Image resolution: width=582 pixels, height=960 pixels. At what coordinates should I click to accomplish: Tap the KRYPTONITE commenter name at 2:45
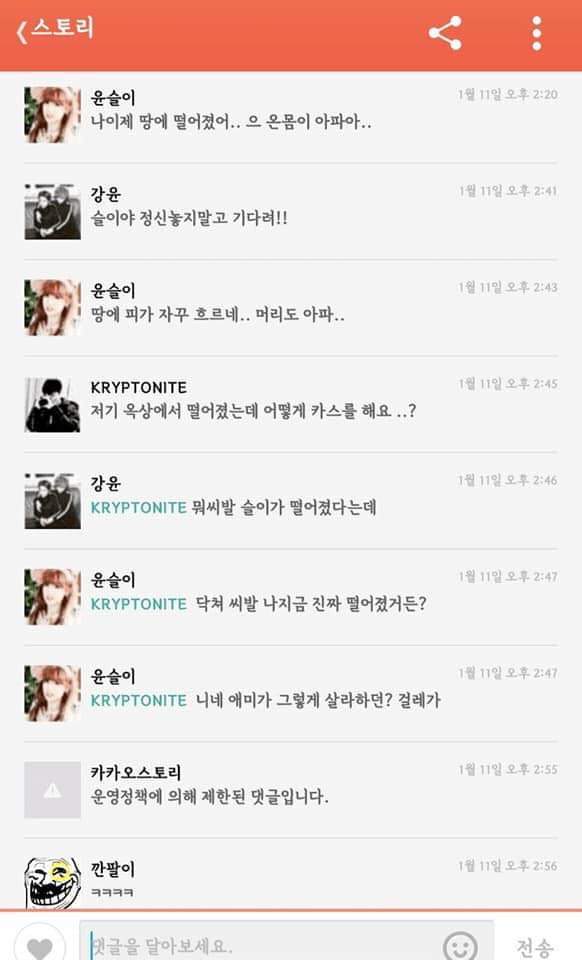point(138,388)
